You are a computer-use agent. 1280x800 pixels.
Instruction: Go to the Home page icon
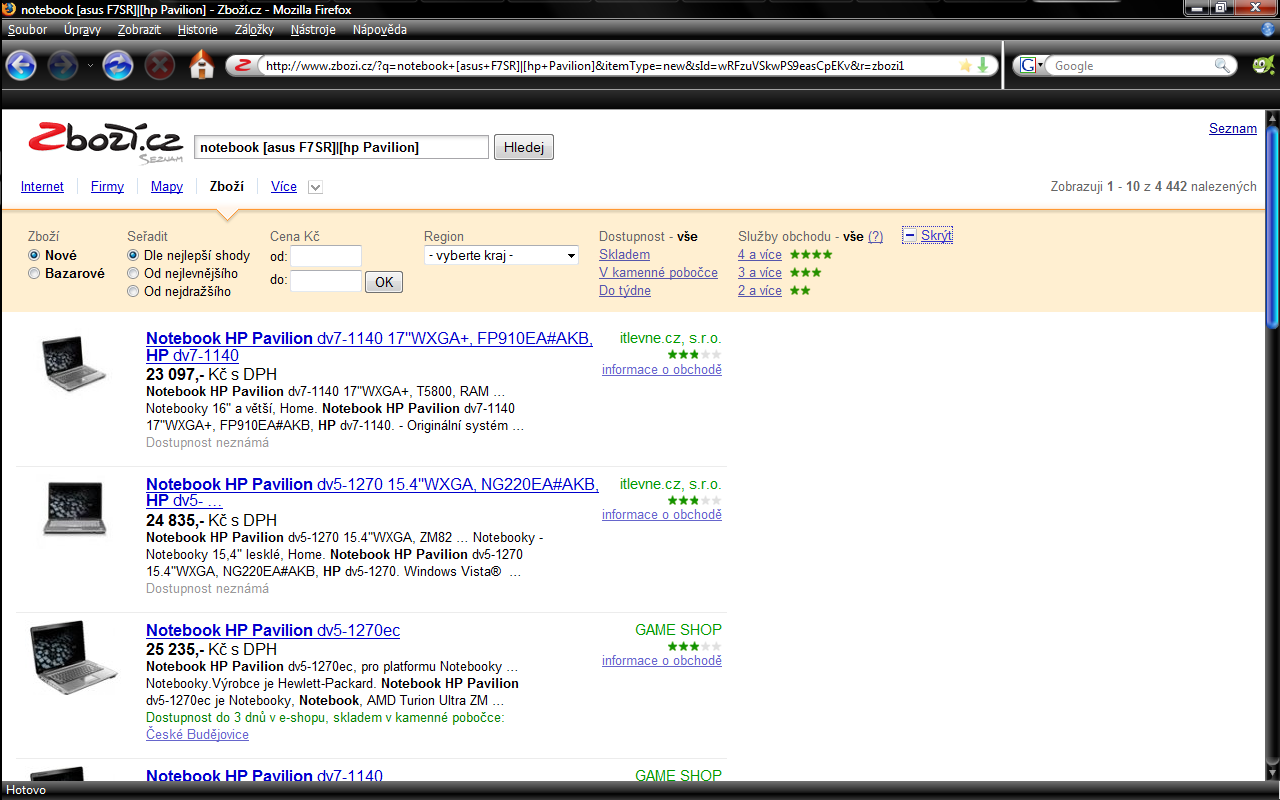202,66
